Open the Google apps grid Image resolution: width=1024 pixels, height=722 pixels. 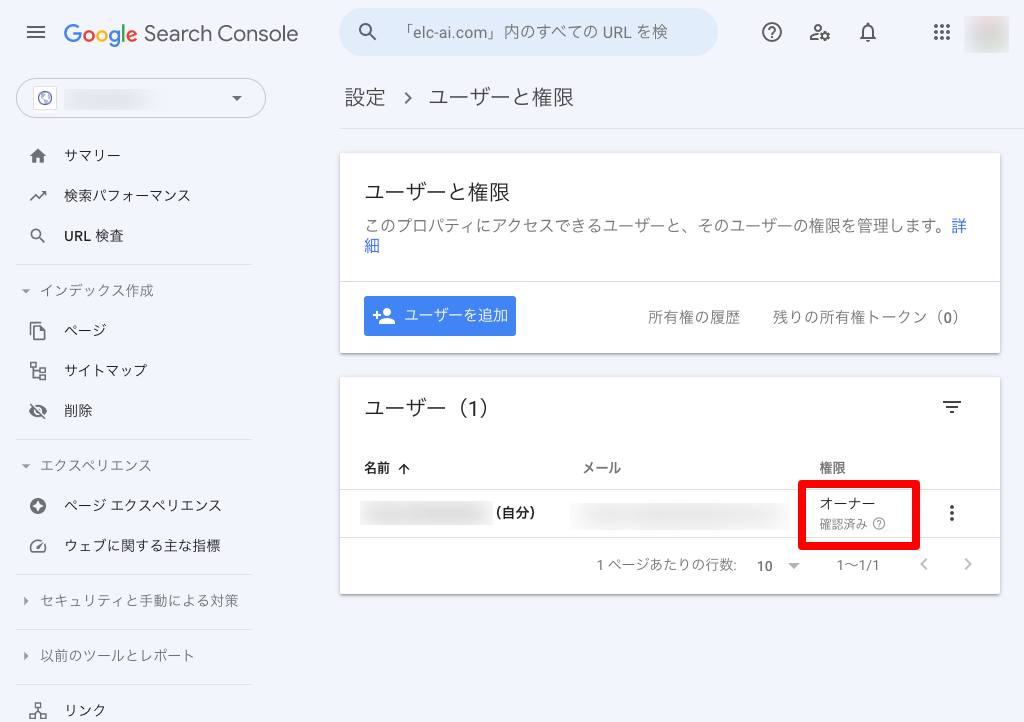pos(941,33)
